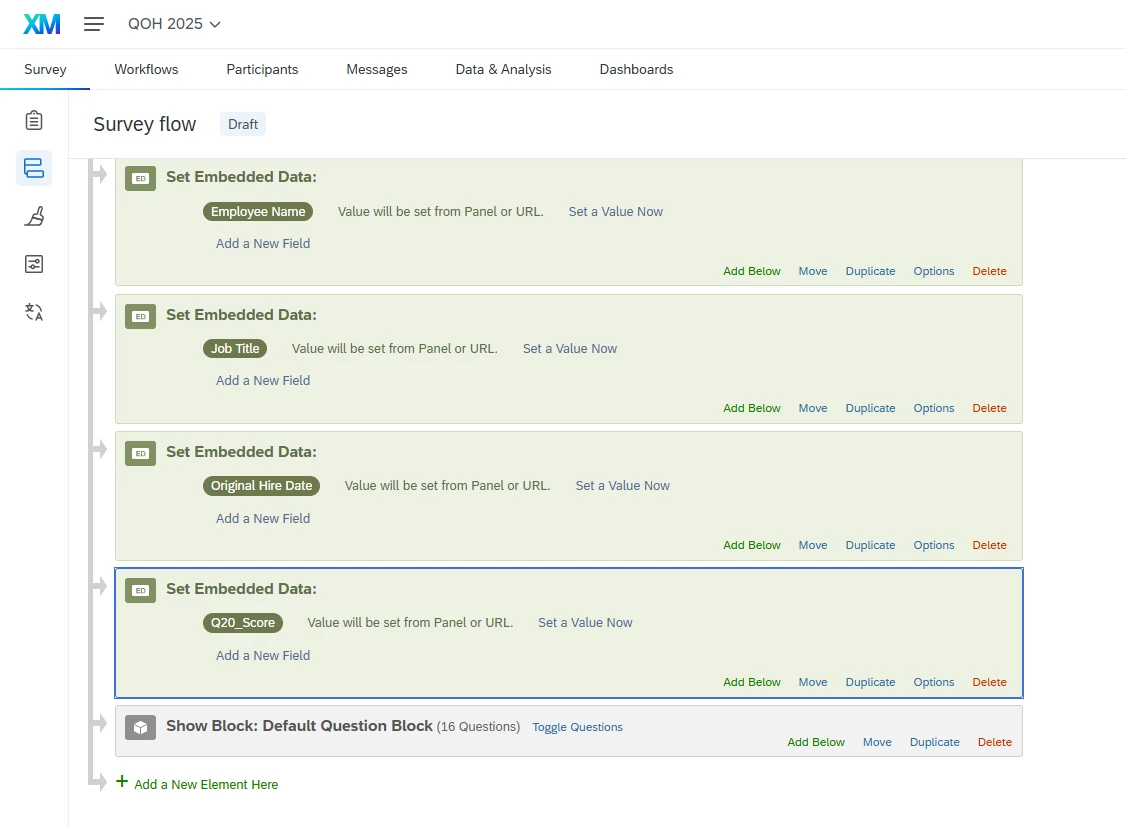The image size is (1126, 828).
Task: Click Add Below in Q20_Score block
Action: click(752, 683)
